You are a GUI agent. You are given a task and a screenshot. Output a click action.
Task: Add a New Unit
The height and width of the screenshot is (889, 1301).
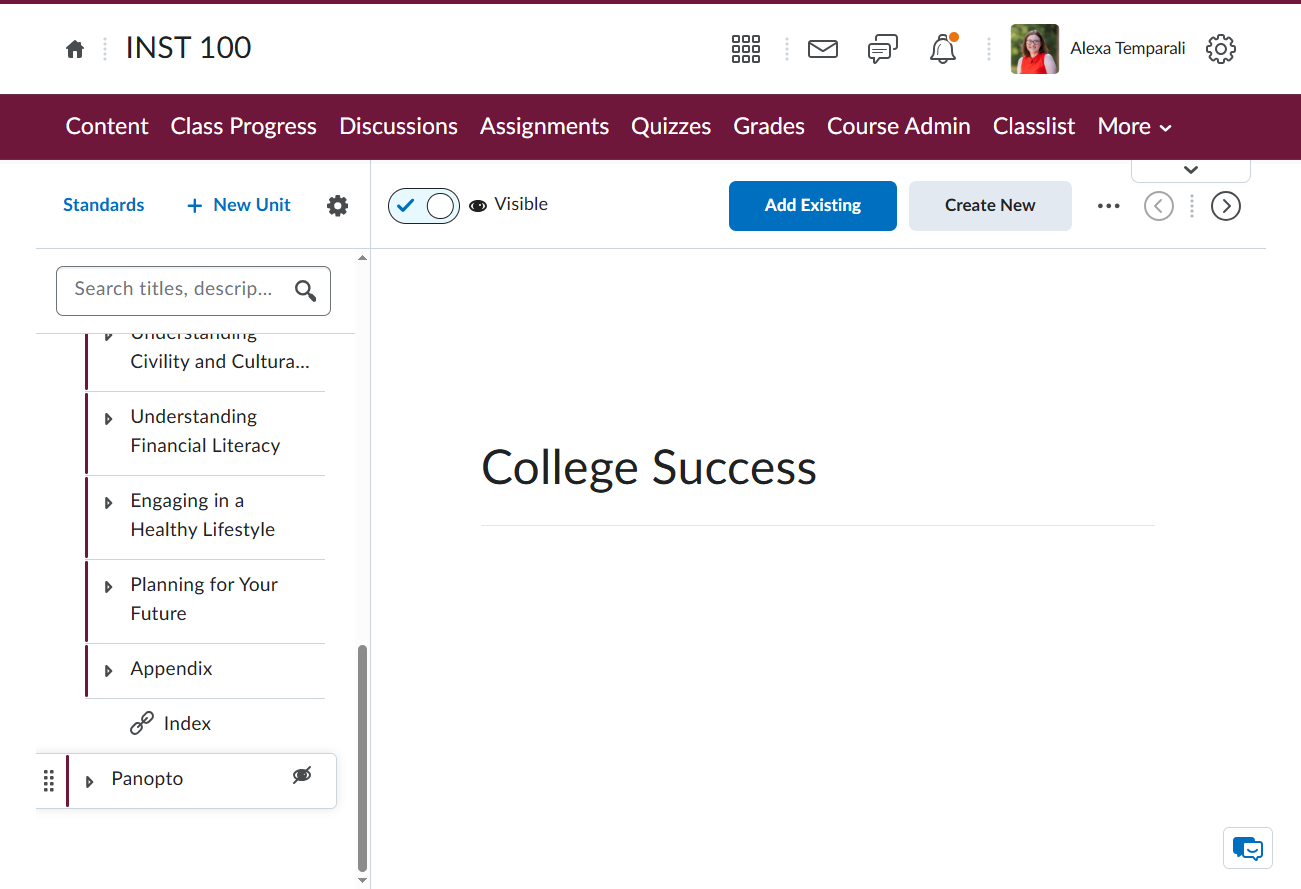pos(239,205)
